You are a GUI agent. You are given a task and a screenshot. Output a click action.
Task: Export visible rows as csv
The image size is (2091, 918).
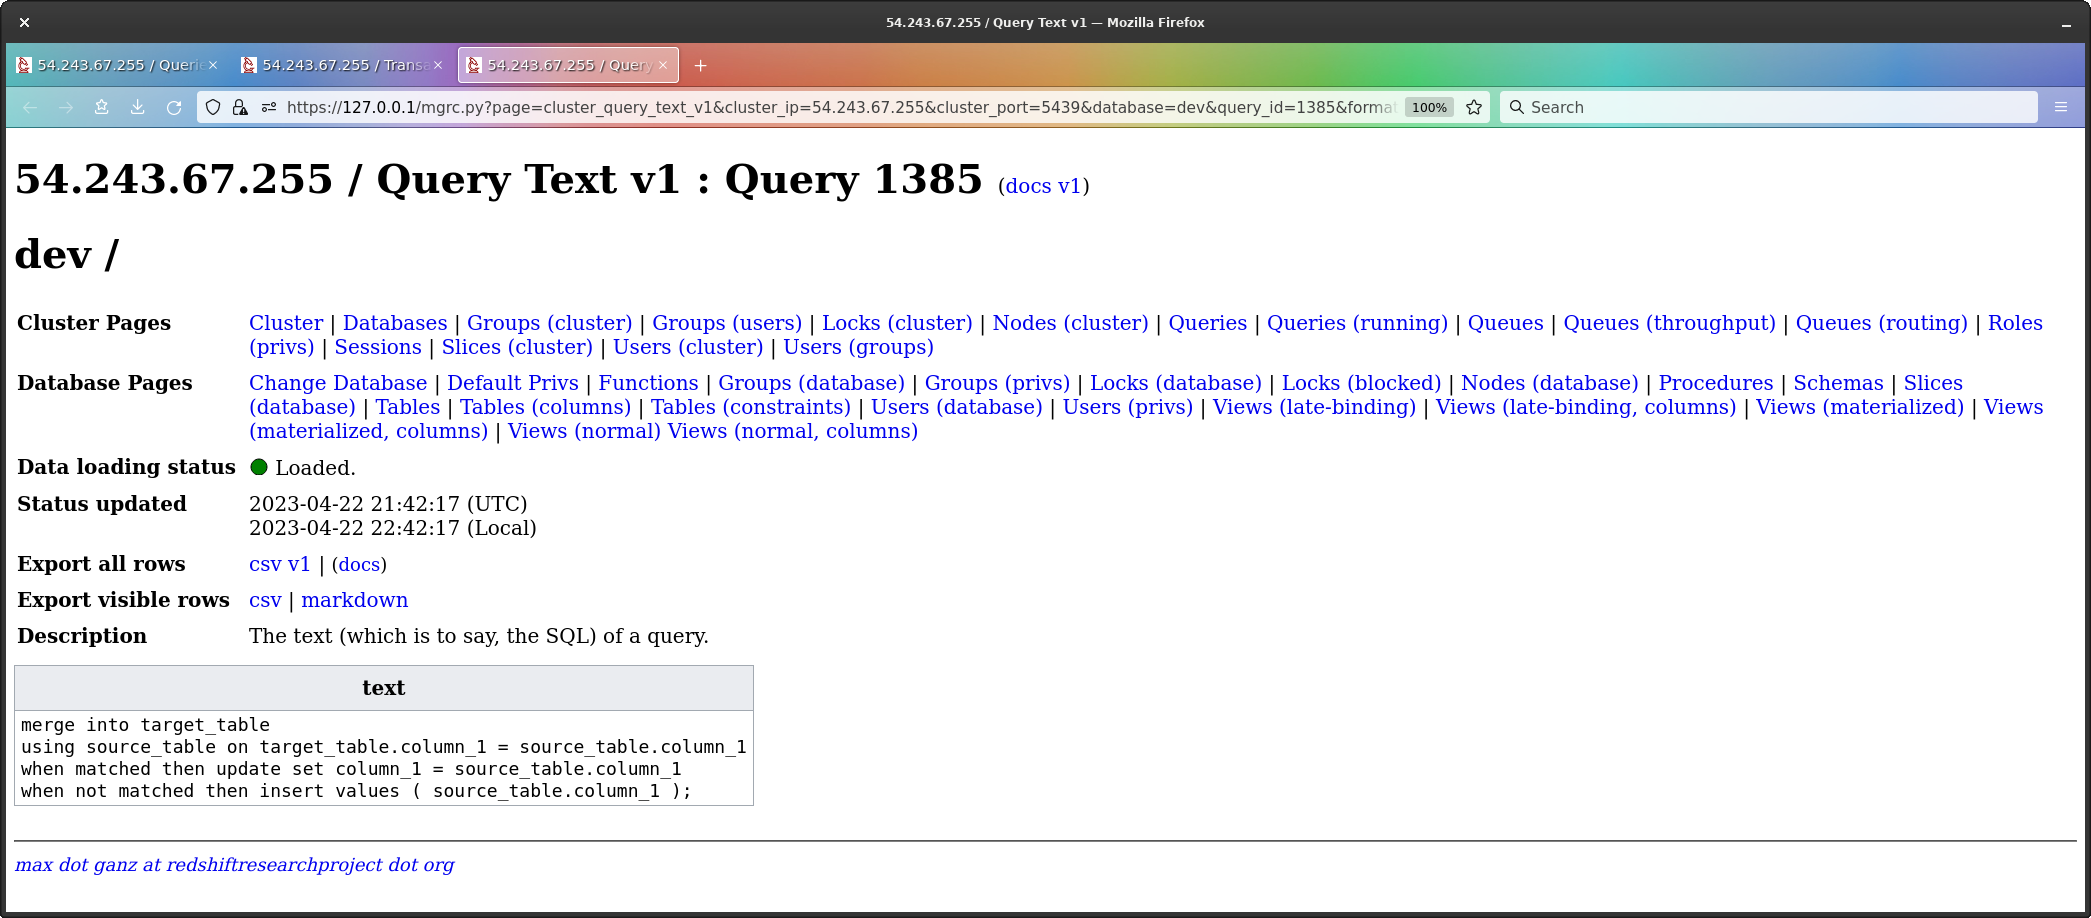click(x=265, y=600)
